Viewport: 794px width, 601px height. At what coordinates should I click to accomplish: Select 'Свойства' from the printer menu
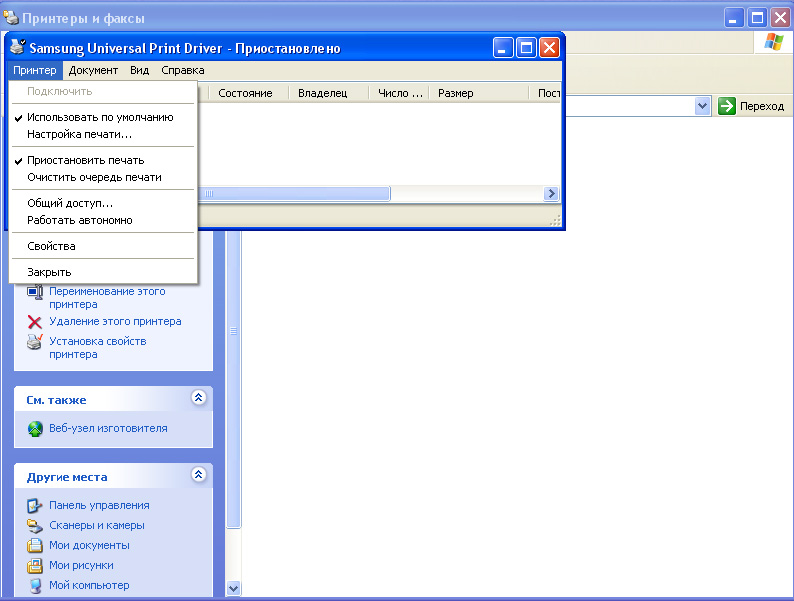pyautogui.click(x=51, y=246)
